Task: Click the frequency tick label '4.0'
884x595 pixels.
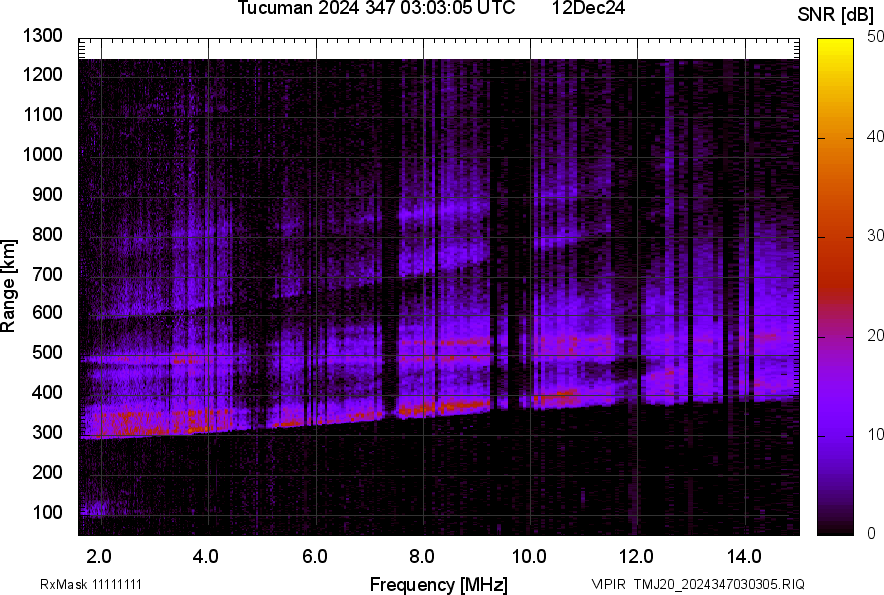Action: (206, 557)
